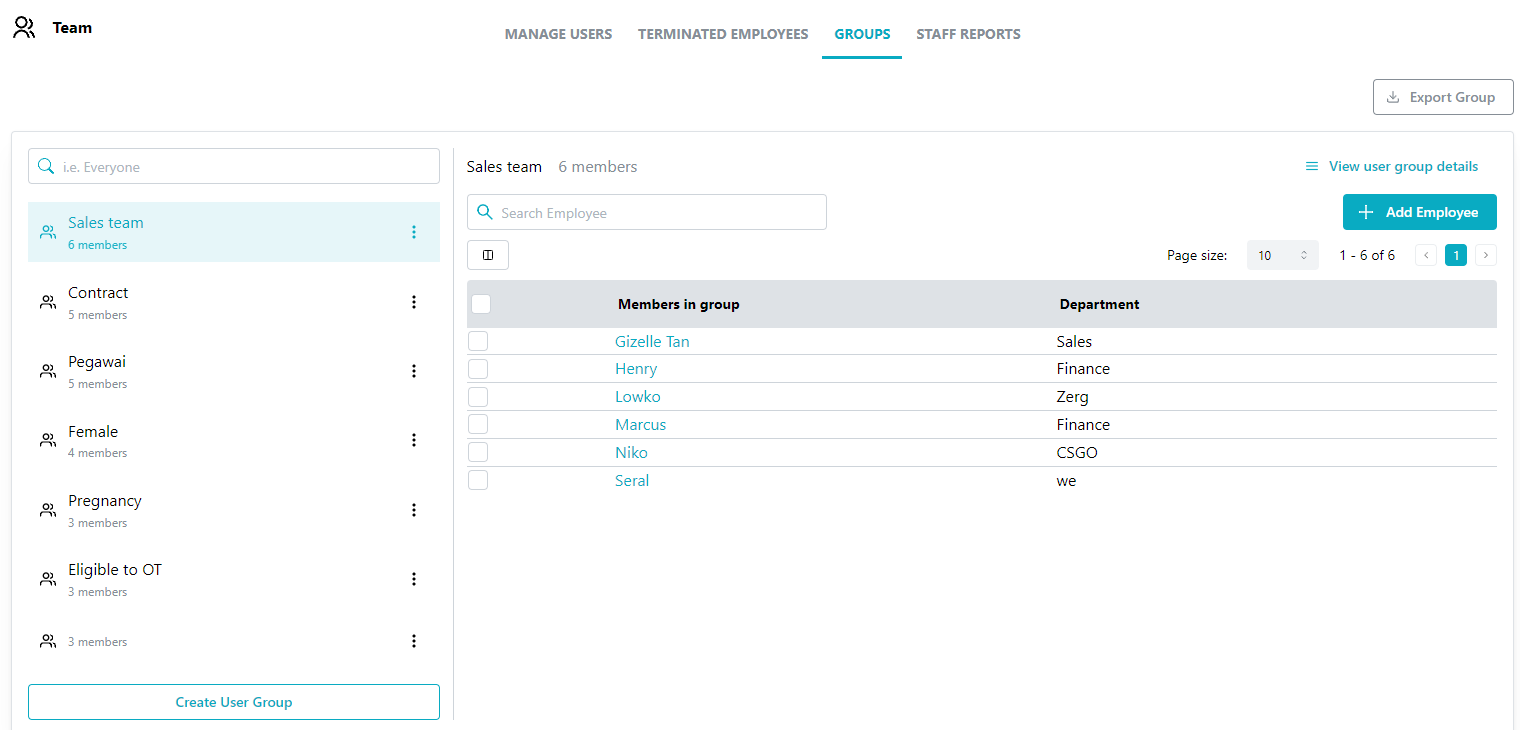Open Niko's profile link

point(631,452)
